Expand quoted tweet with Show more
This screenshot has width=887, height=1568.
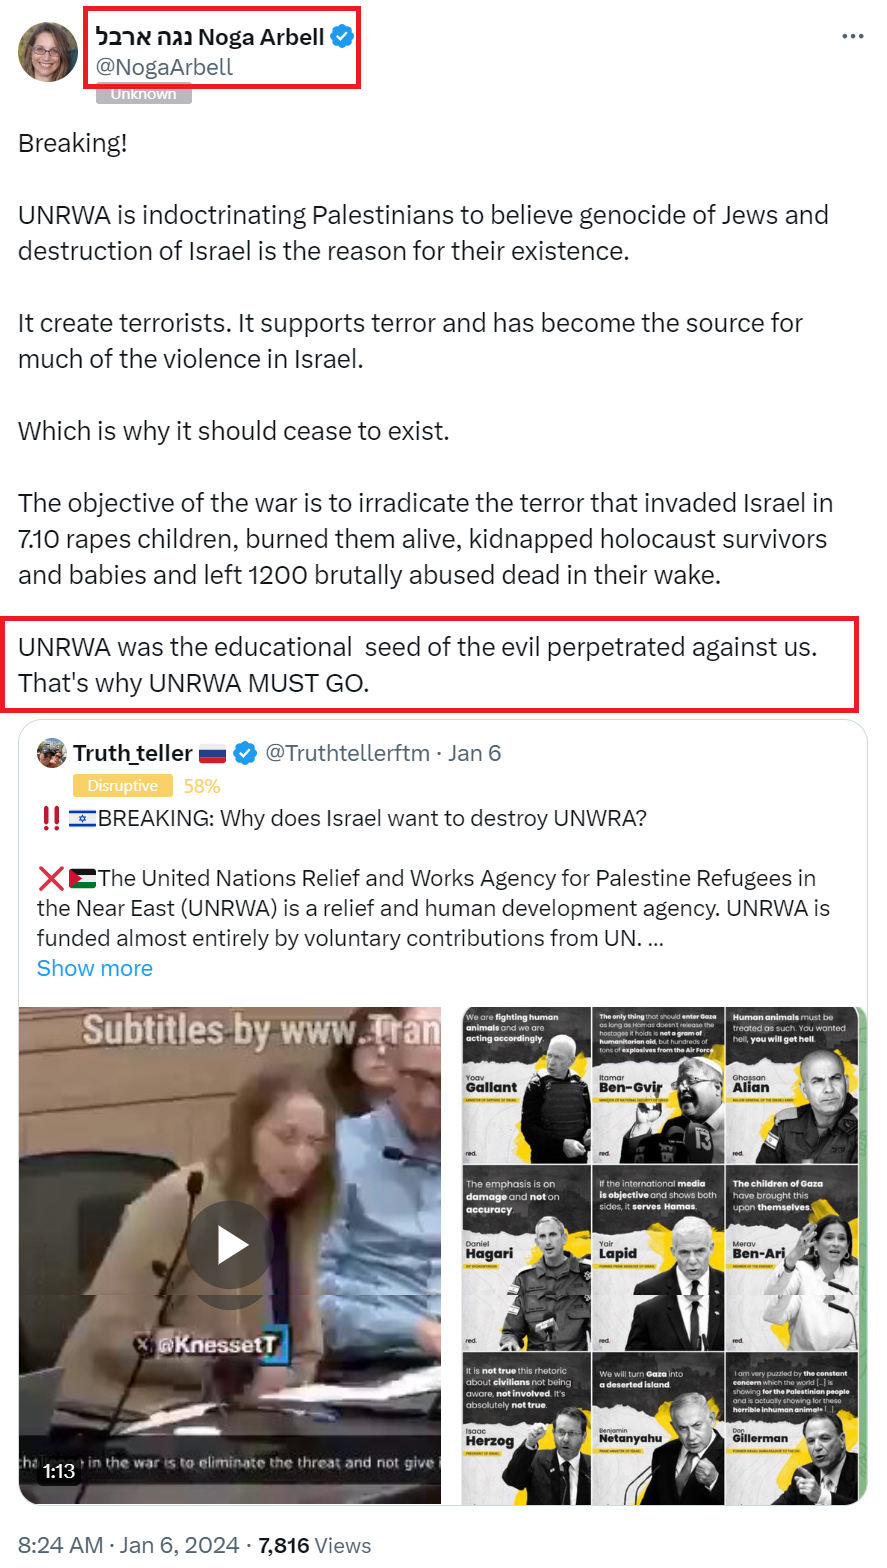[95, 968]
